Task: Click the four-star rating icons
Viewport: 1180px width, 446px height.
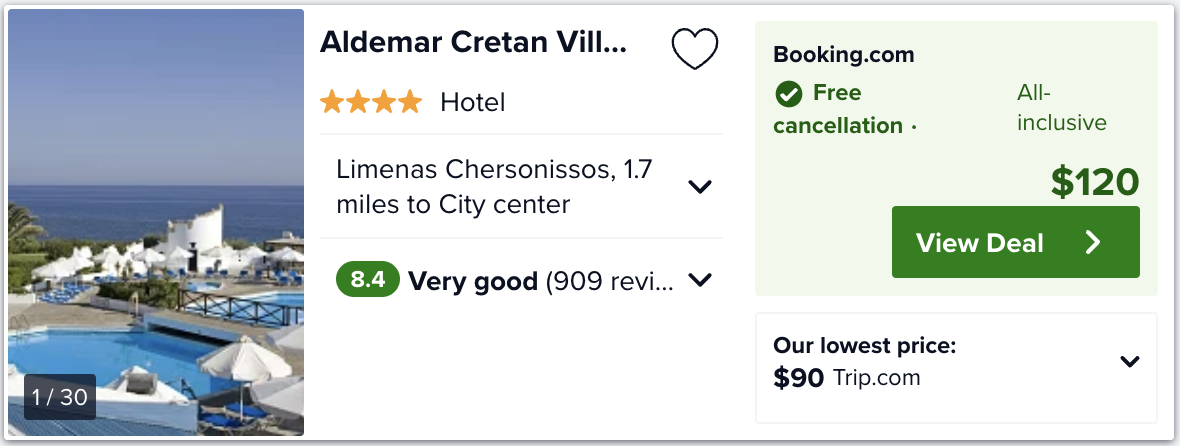Action: coord(371,102)
